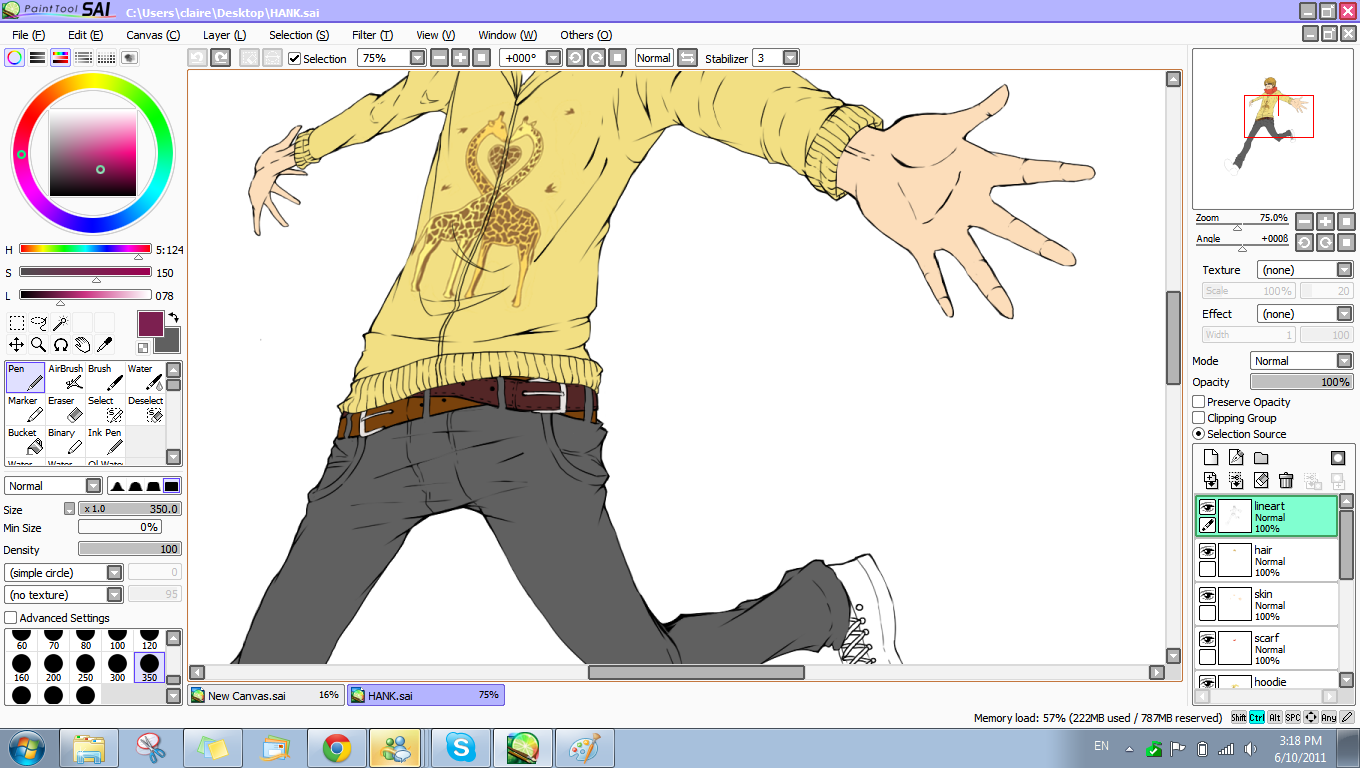Screen dimensions: 1360x768
Task: Delete layer with the trash icon
Action: pos(1286,481)
